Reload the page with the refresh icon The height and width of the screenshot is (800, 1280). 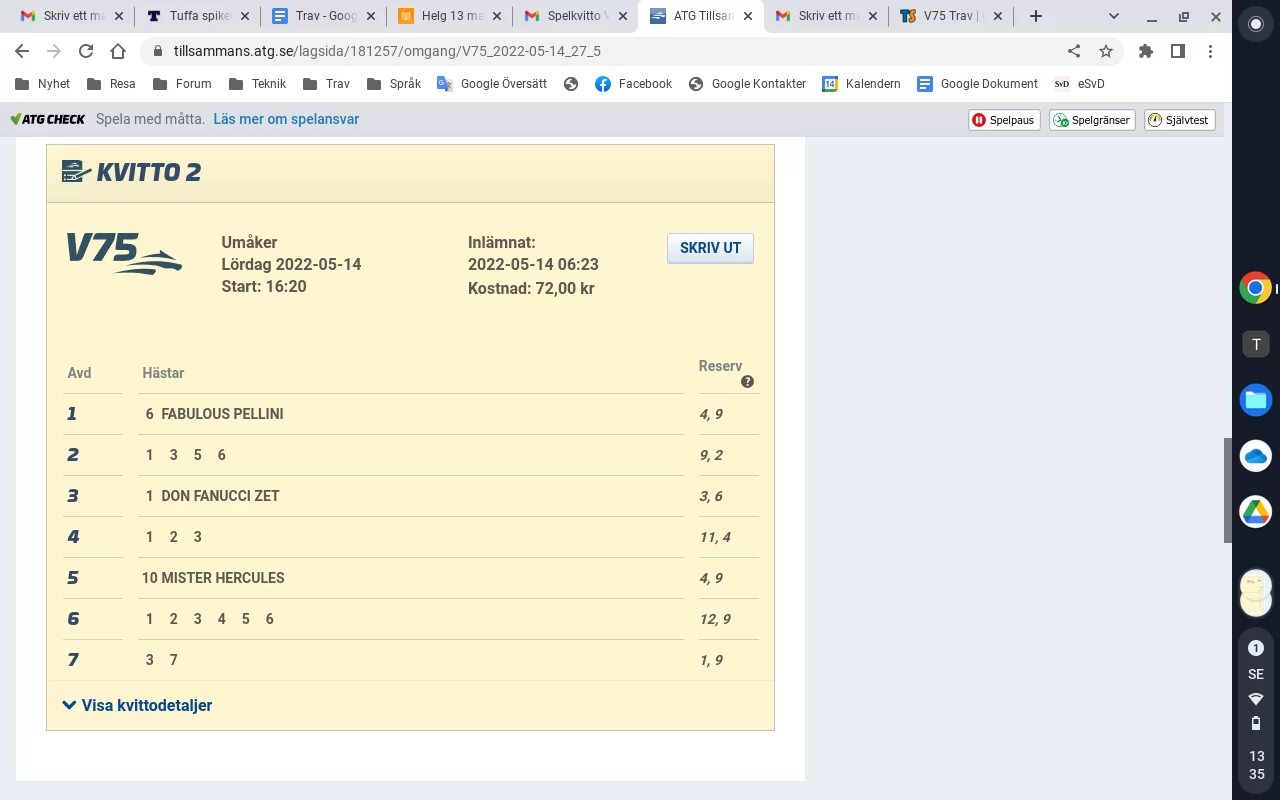pyautogui.click(x=86, y=51)
